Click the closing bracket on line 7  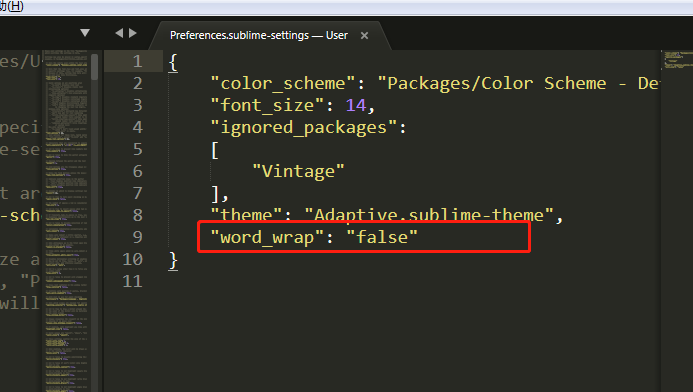(215, 194)
